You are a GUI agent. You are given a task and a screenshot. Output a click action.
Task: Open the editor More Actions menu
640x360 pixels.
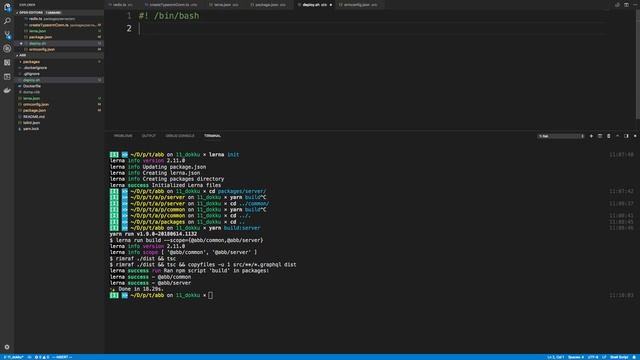(x=635, y=5)
